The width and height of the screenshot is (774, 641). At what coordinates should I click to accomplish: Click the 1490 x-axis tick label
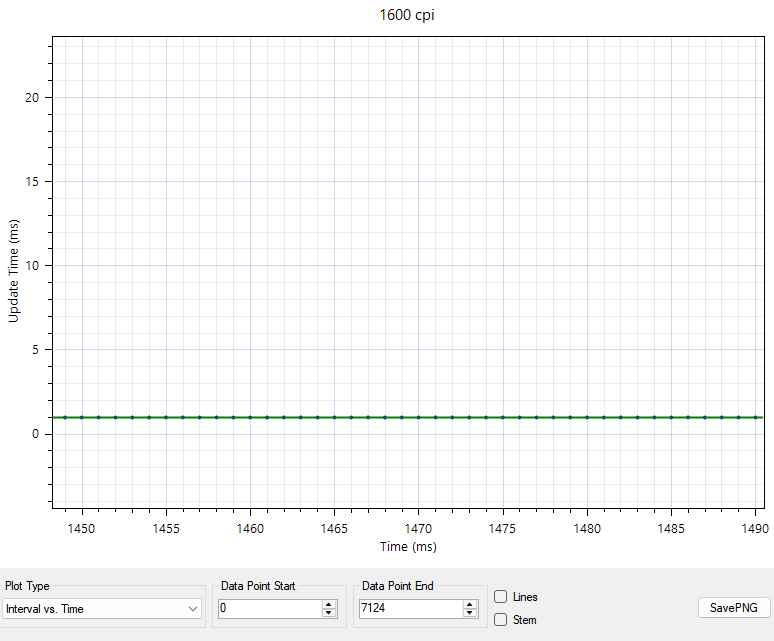(755, 529)
